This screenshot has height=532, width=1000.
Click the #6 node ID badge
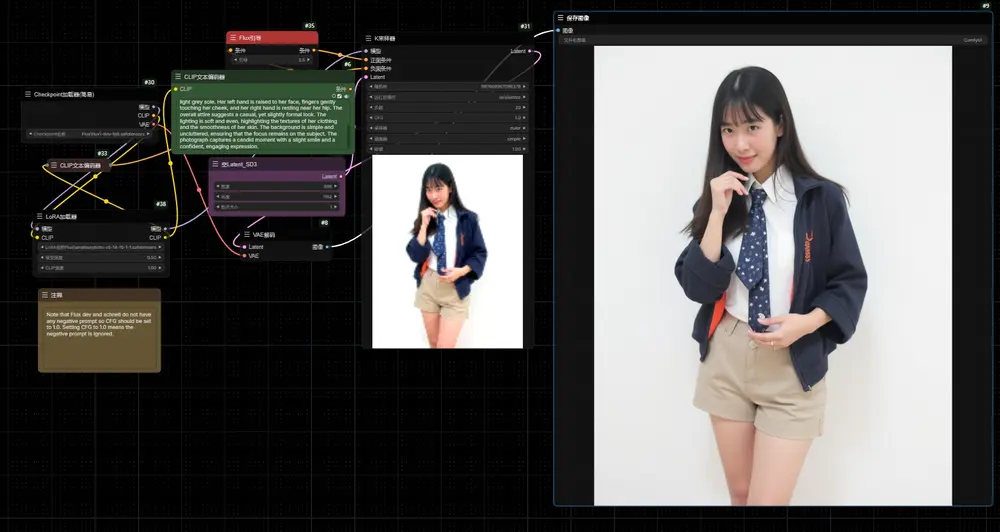(348, 64)
